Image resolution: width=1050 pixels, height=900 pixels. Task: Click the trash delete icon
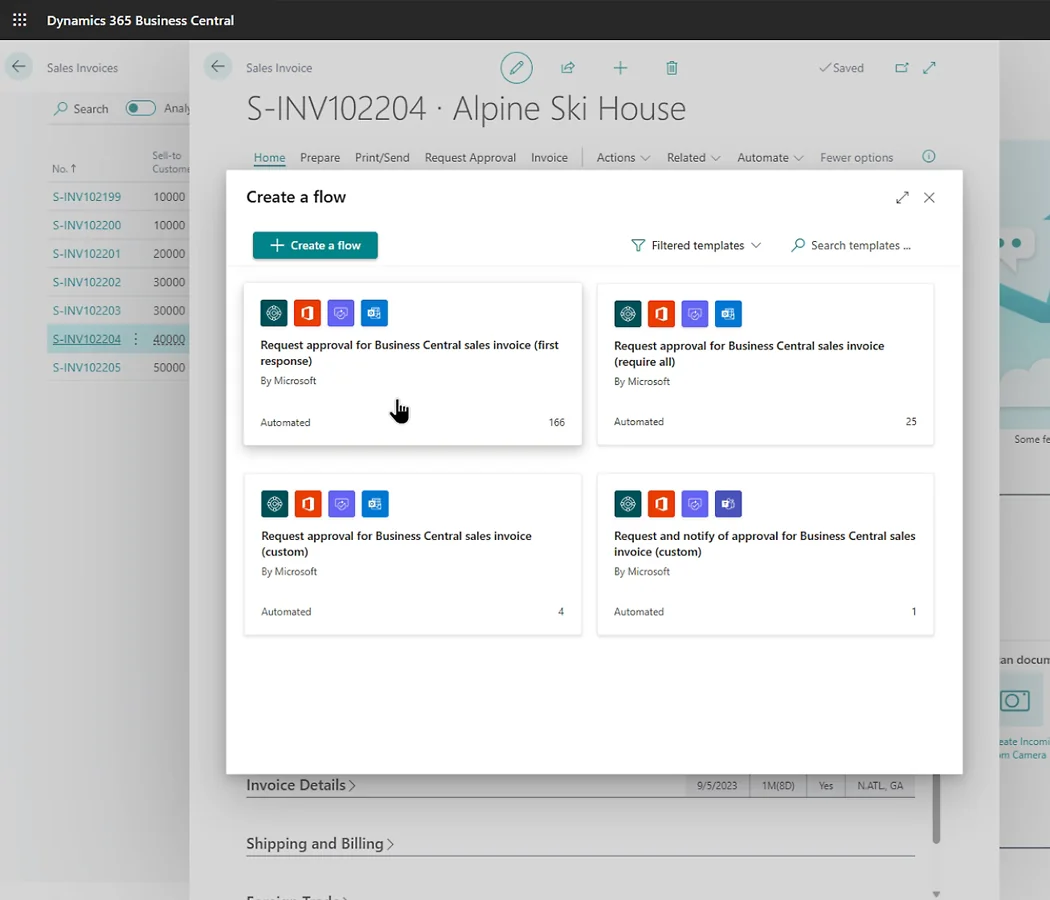[x=672, y=68]
